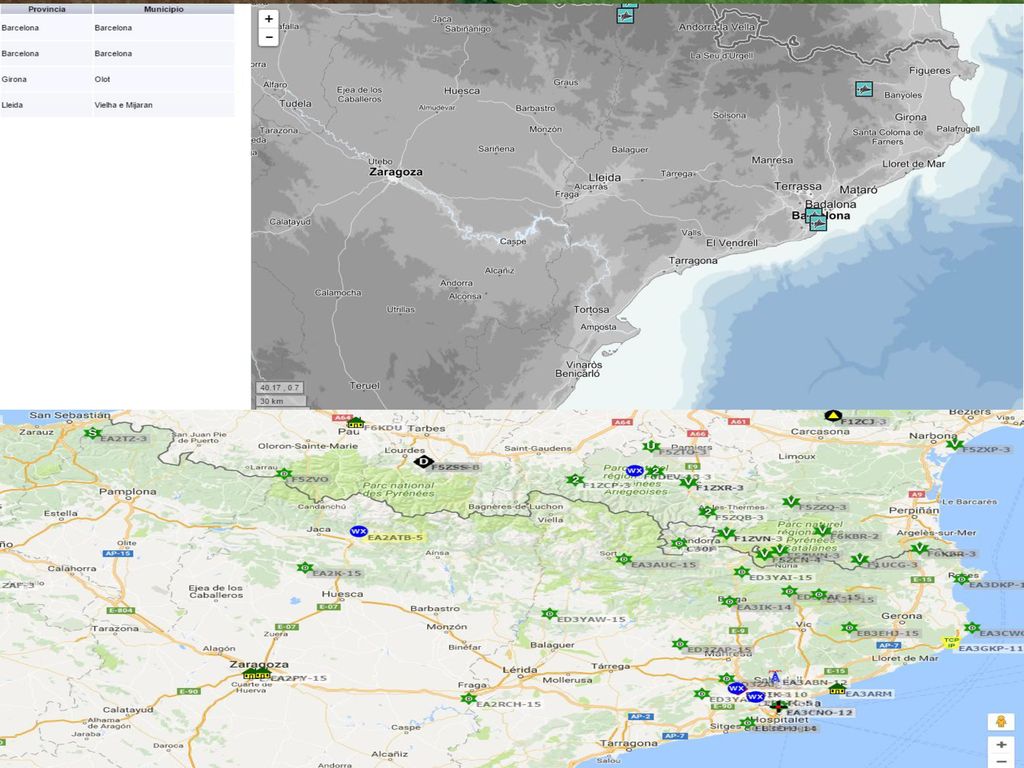Select the F1ZCP-3 star station icon

[575, 480]
